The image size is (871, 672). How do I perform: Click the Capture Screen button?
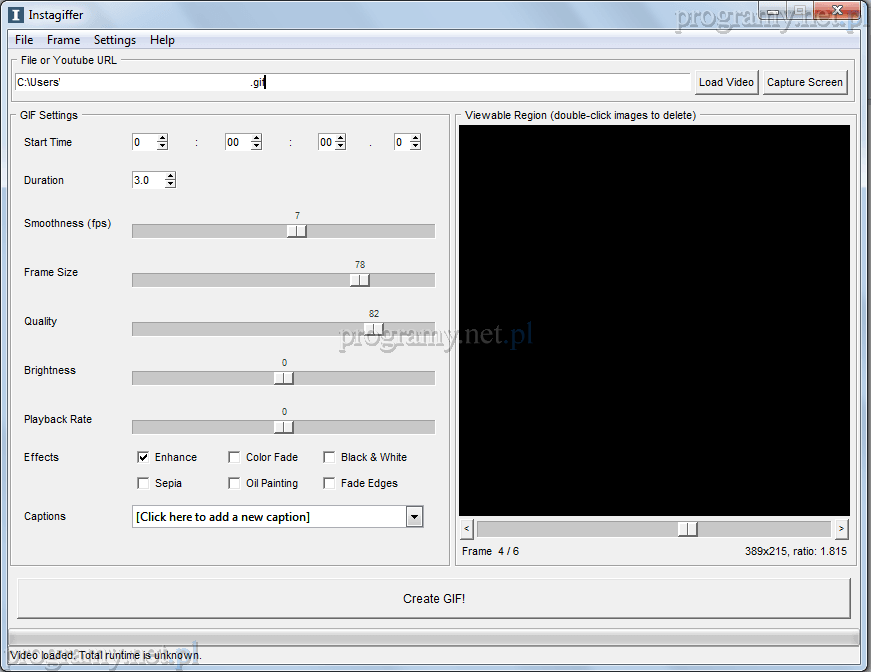(x=805, y=82)
